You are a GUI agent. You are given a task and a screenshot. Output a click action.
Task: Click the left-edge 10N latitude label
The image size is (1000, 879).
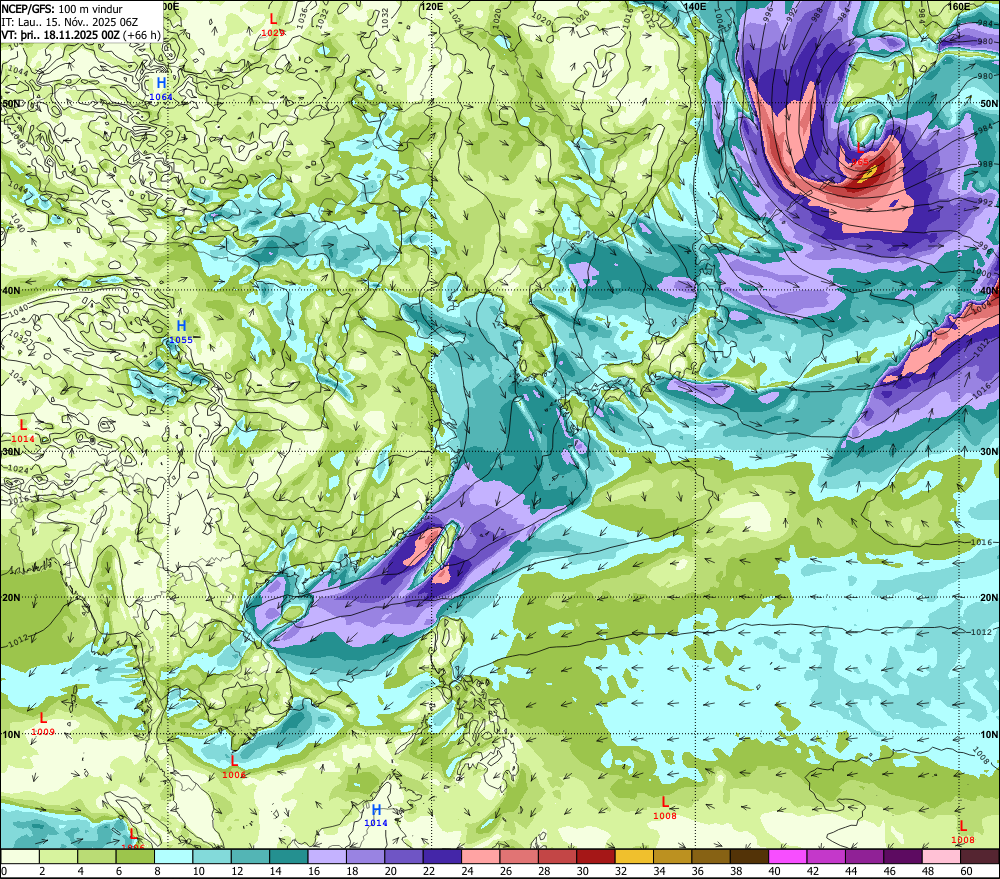coord(11,734)
